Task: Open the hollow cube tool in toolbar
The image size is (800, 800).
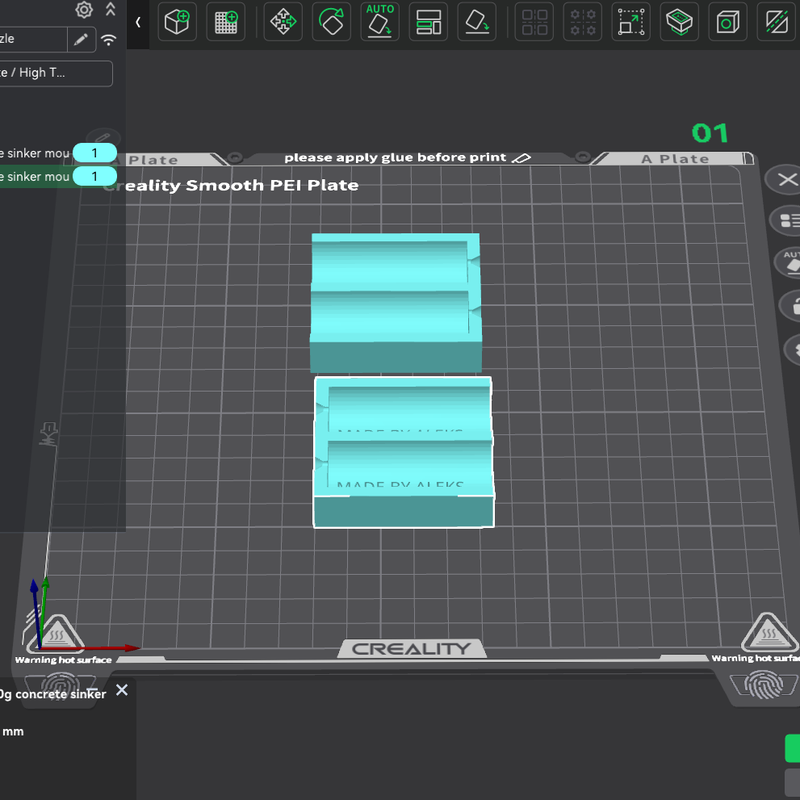Action: pos(728,22)
